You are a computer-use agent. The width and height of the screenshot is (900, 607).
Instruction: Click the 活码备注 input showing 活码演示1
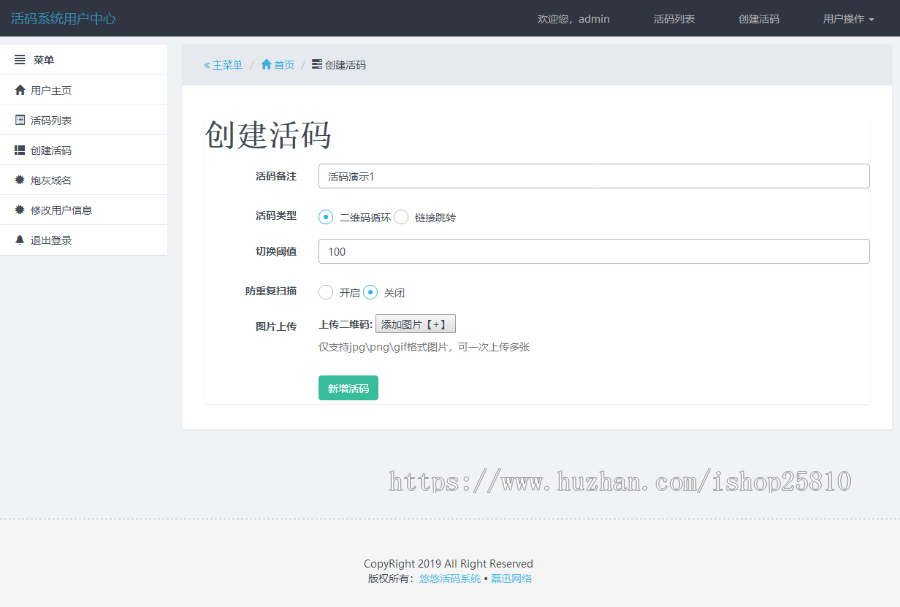pyautogui.click(x=594, y=176)
